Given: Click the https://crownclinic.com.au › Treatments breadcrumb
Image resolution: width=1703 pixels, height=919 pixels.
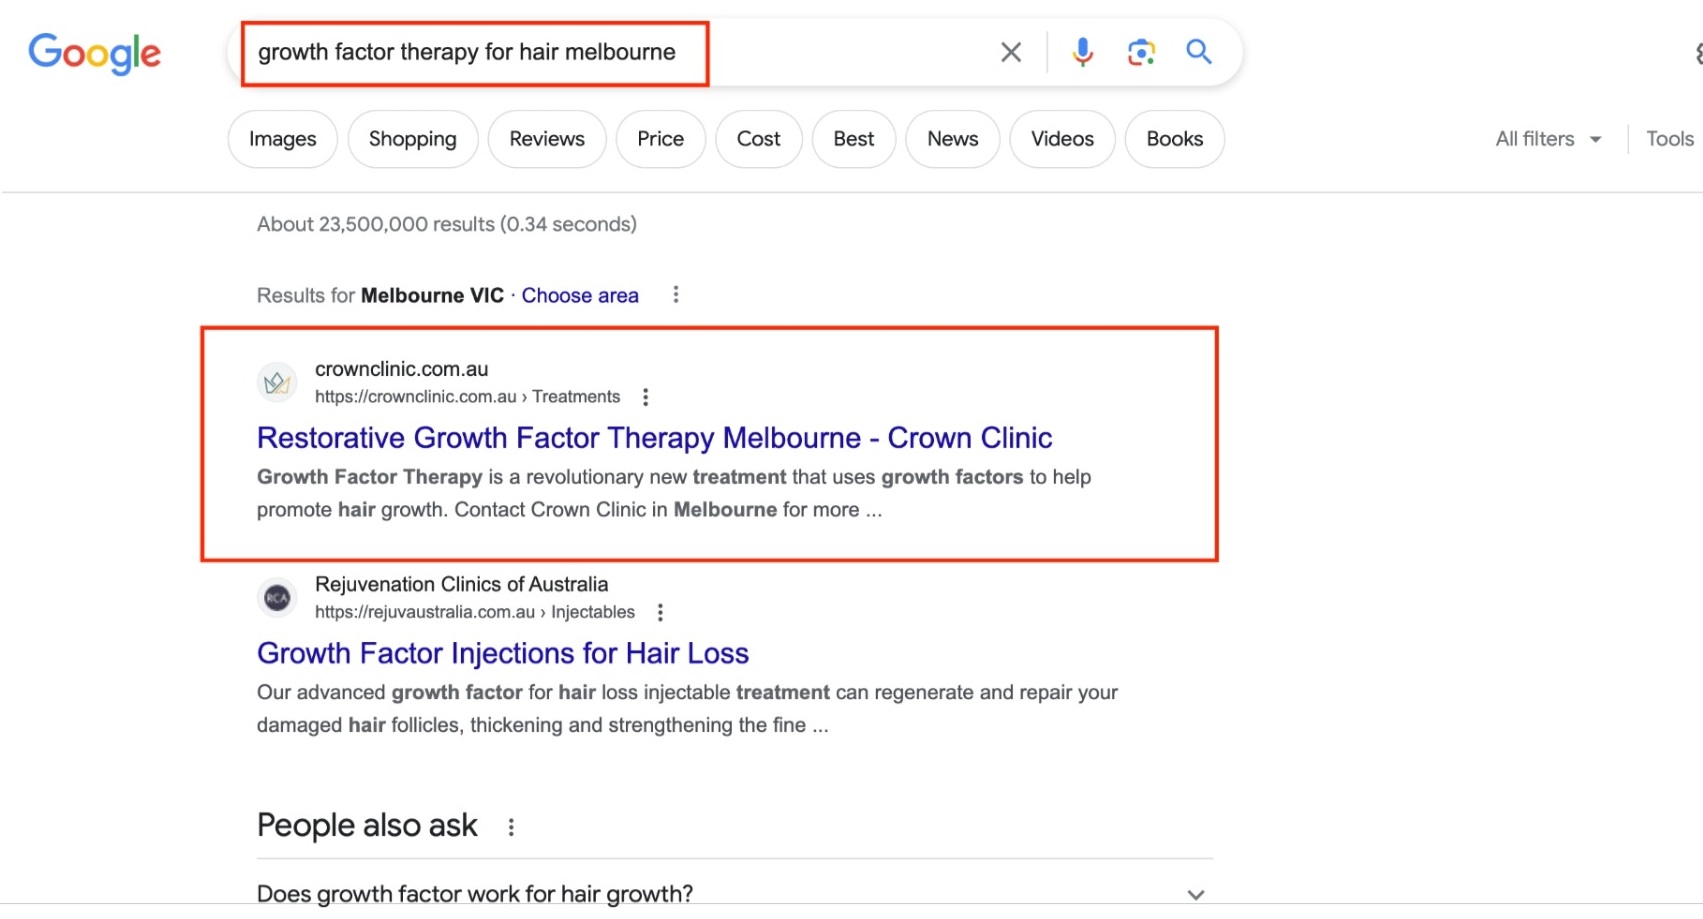Looking at the screenshot, I should [x=467, y=397].
